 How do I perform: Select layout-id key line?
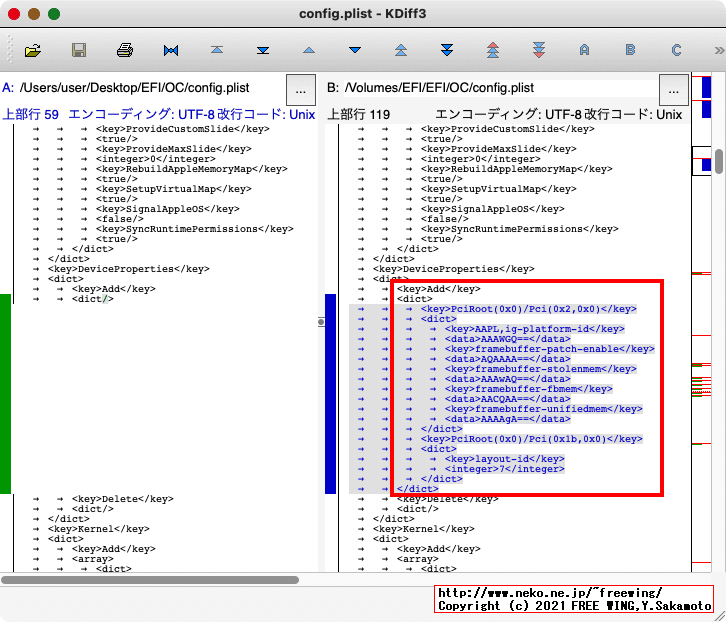(505, 459)
